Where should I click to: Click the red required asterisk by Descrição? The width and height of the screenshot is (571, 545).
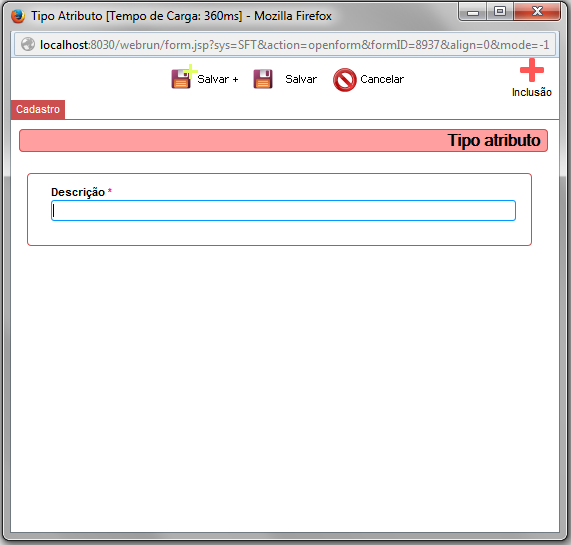[x=110, y=191]
